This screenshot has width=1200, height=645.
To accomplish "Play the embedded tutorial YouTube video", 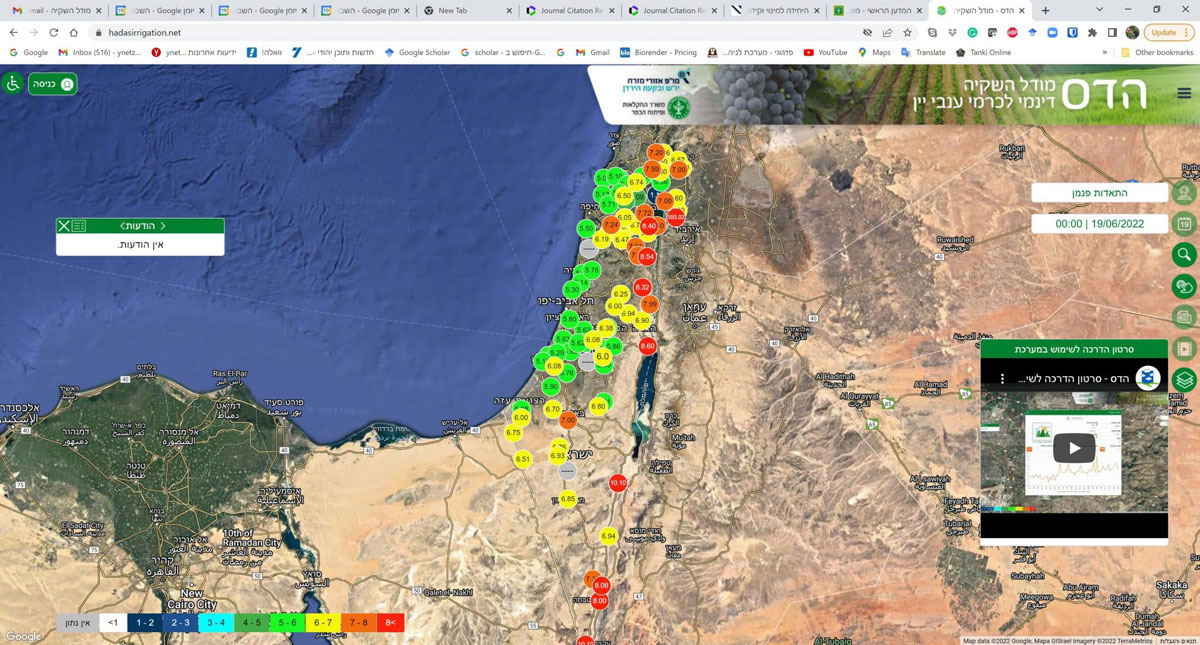I will pos(1073,448).
